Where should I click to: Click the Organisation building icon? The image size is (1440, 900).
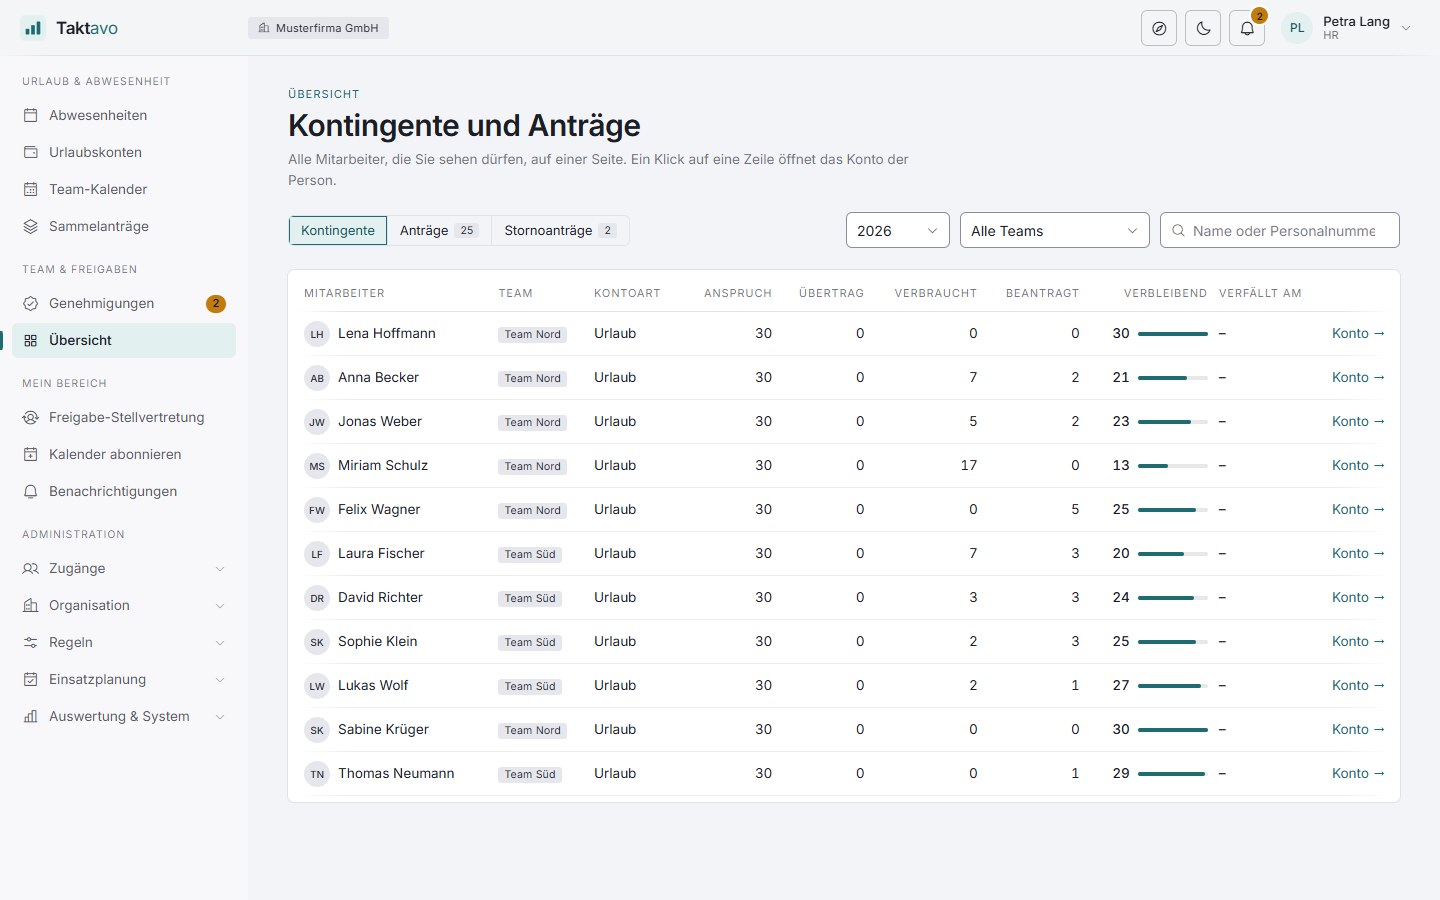click(31, 605)
